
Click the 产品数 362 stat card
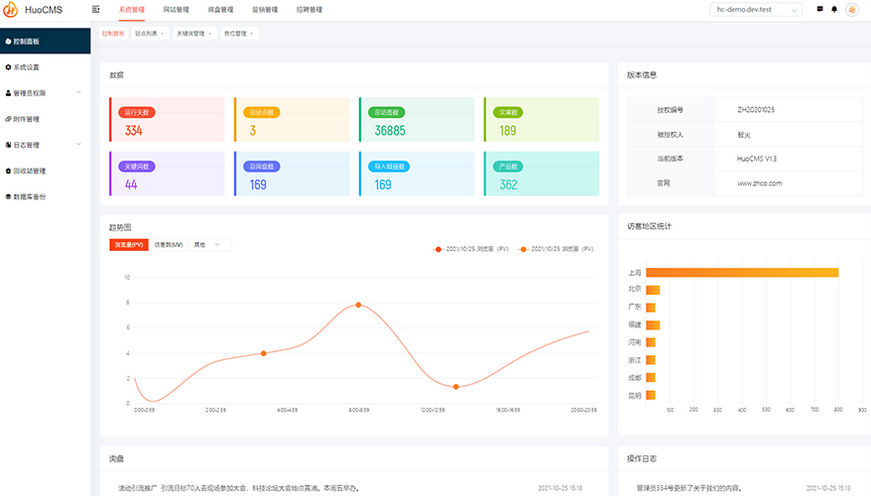coord(542,173)
